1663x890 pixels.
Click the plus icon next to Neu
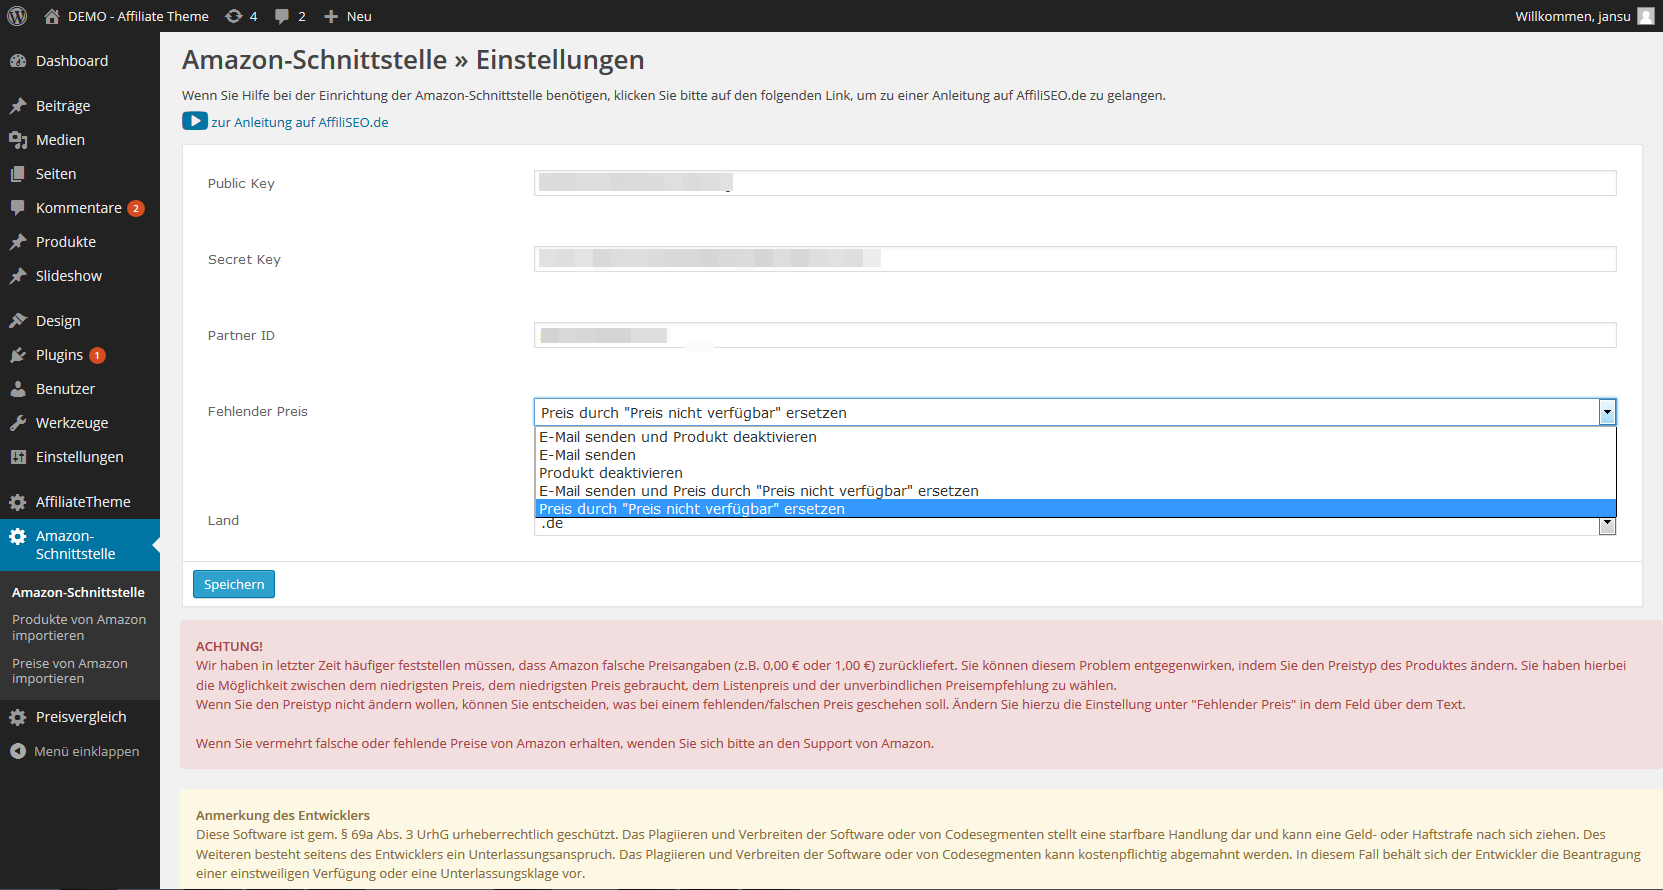pyautogui.click(x=332, y=16)
